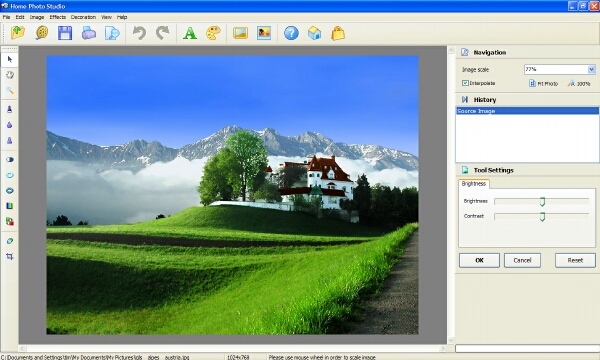Select the crop tool in left toolbar

[x=10, y=256]
